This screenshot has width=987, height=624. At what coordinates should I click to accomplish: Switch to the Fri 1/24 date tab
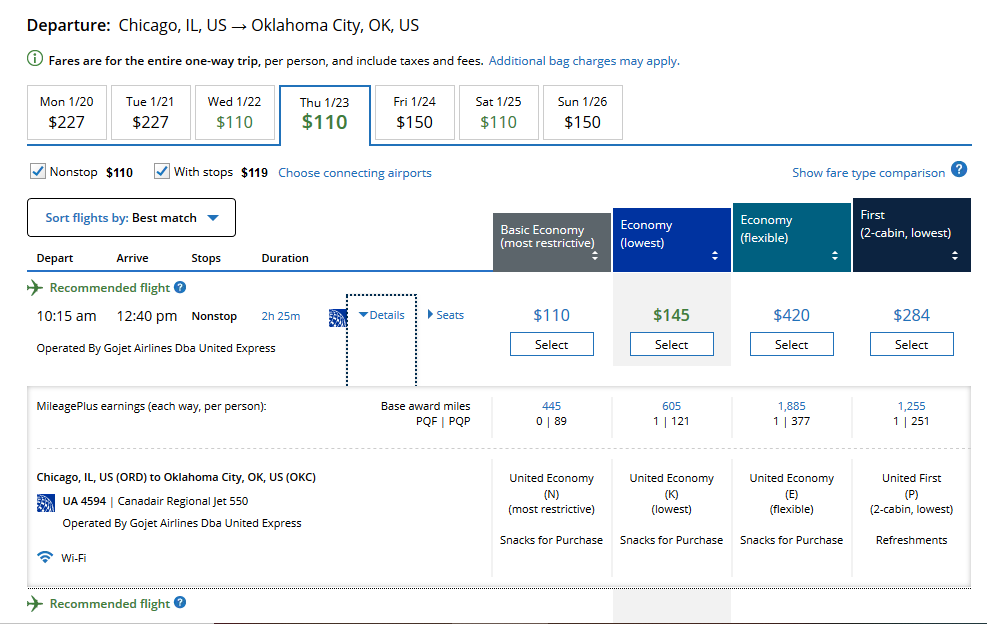tap(415, 112)
